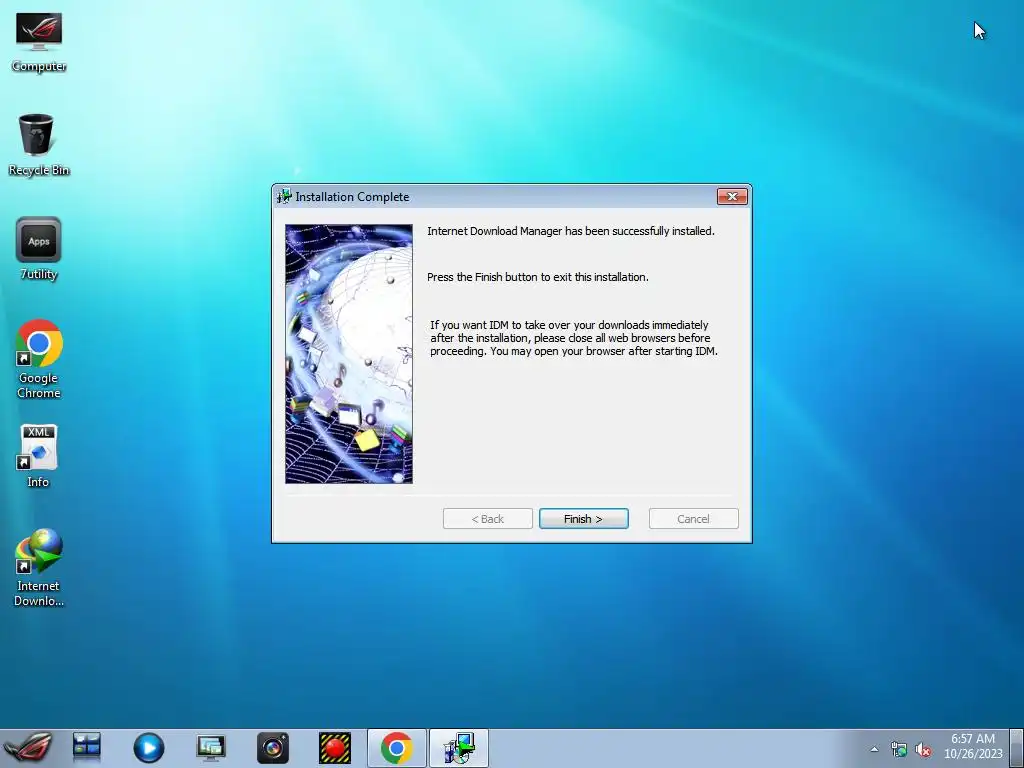Click the Finish button in installer
Image resolution: width=1024 pixels, height=768 pixels.
(x=583, y=519)
